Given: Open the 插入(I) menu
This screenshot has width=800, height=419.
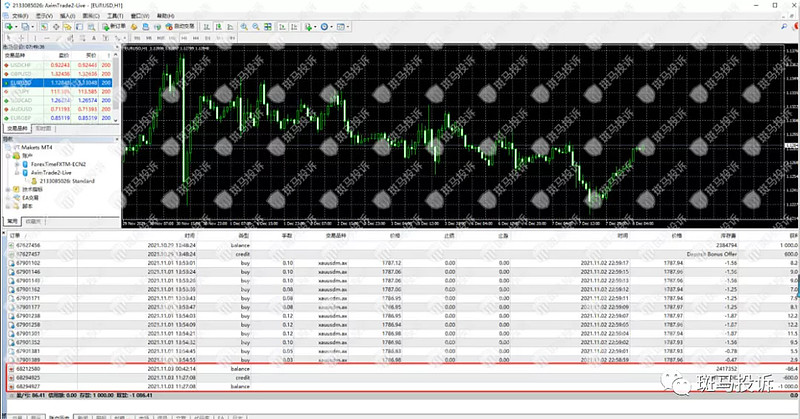Looking at the screenshot, I should (x=67, y=16).
